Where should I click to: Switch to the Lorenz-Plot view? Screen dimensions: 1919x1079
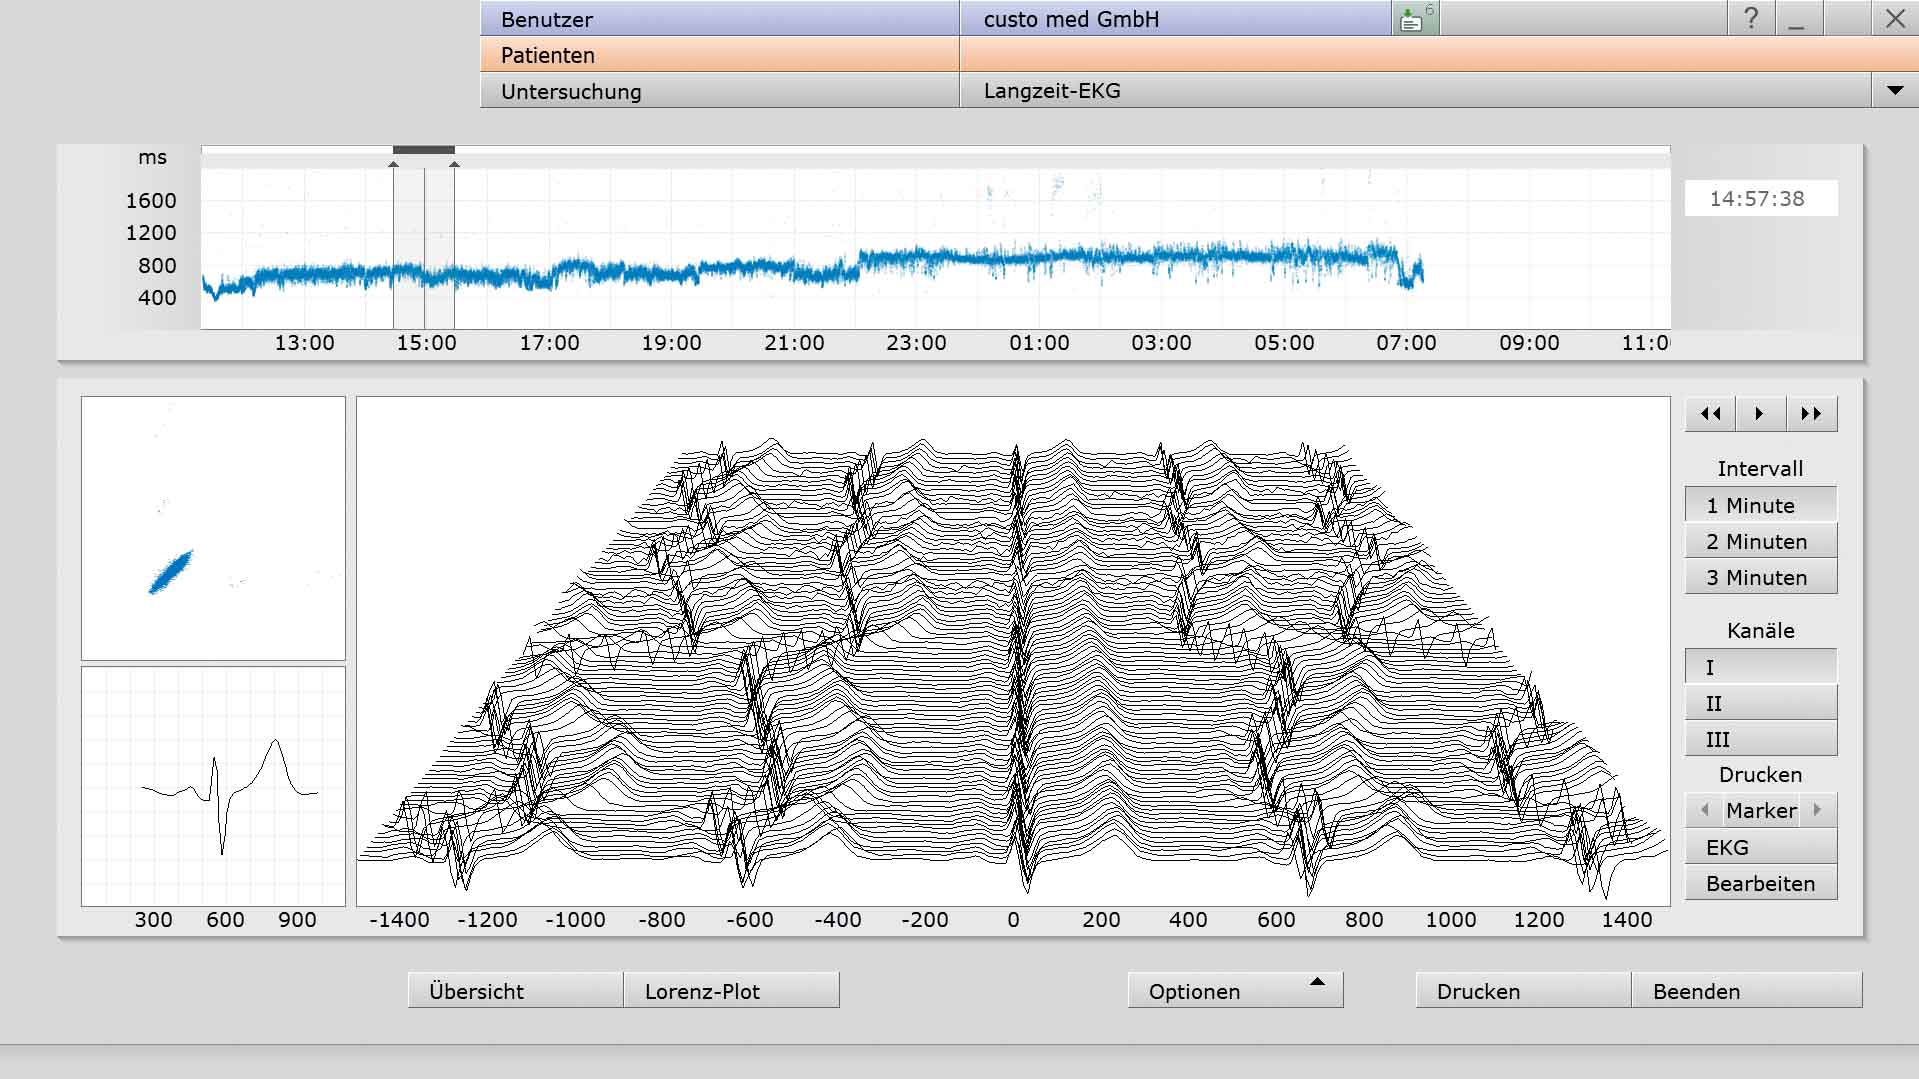click(731, 990)
